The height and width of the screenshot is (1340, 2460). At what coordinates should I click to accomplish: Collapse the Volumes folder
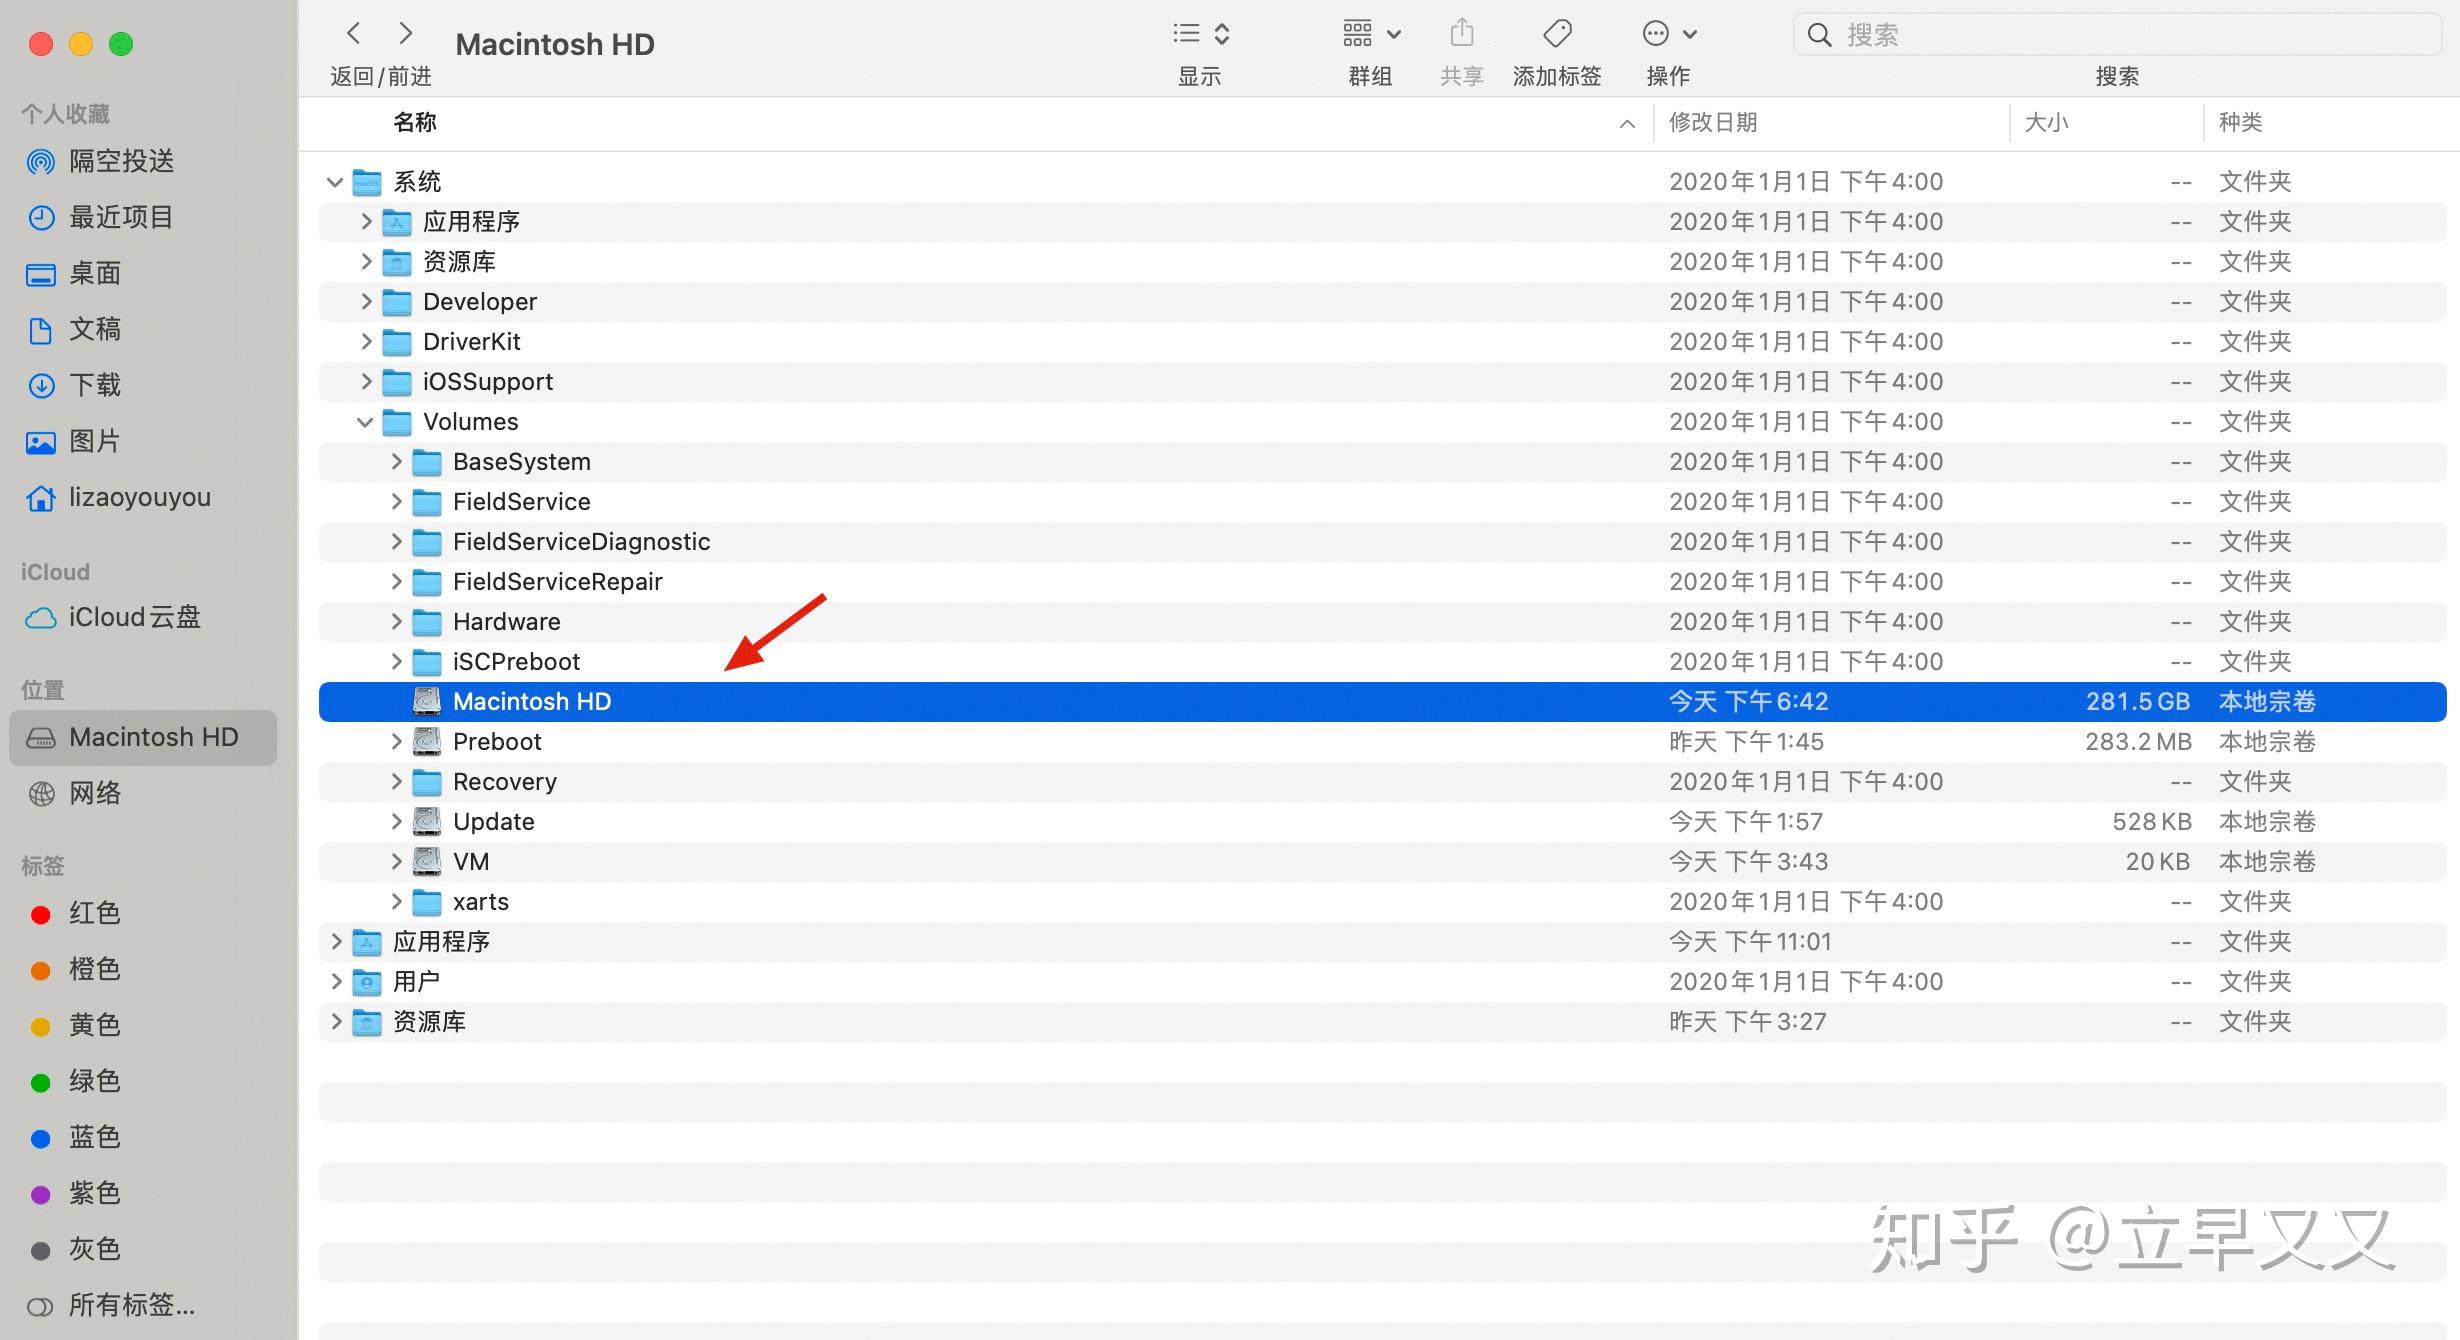click(x=365, y=422)
